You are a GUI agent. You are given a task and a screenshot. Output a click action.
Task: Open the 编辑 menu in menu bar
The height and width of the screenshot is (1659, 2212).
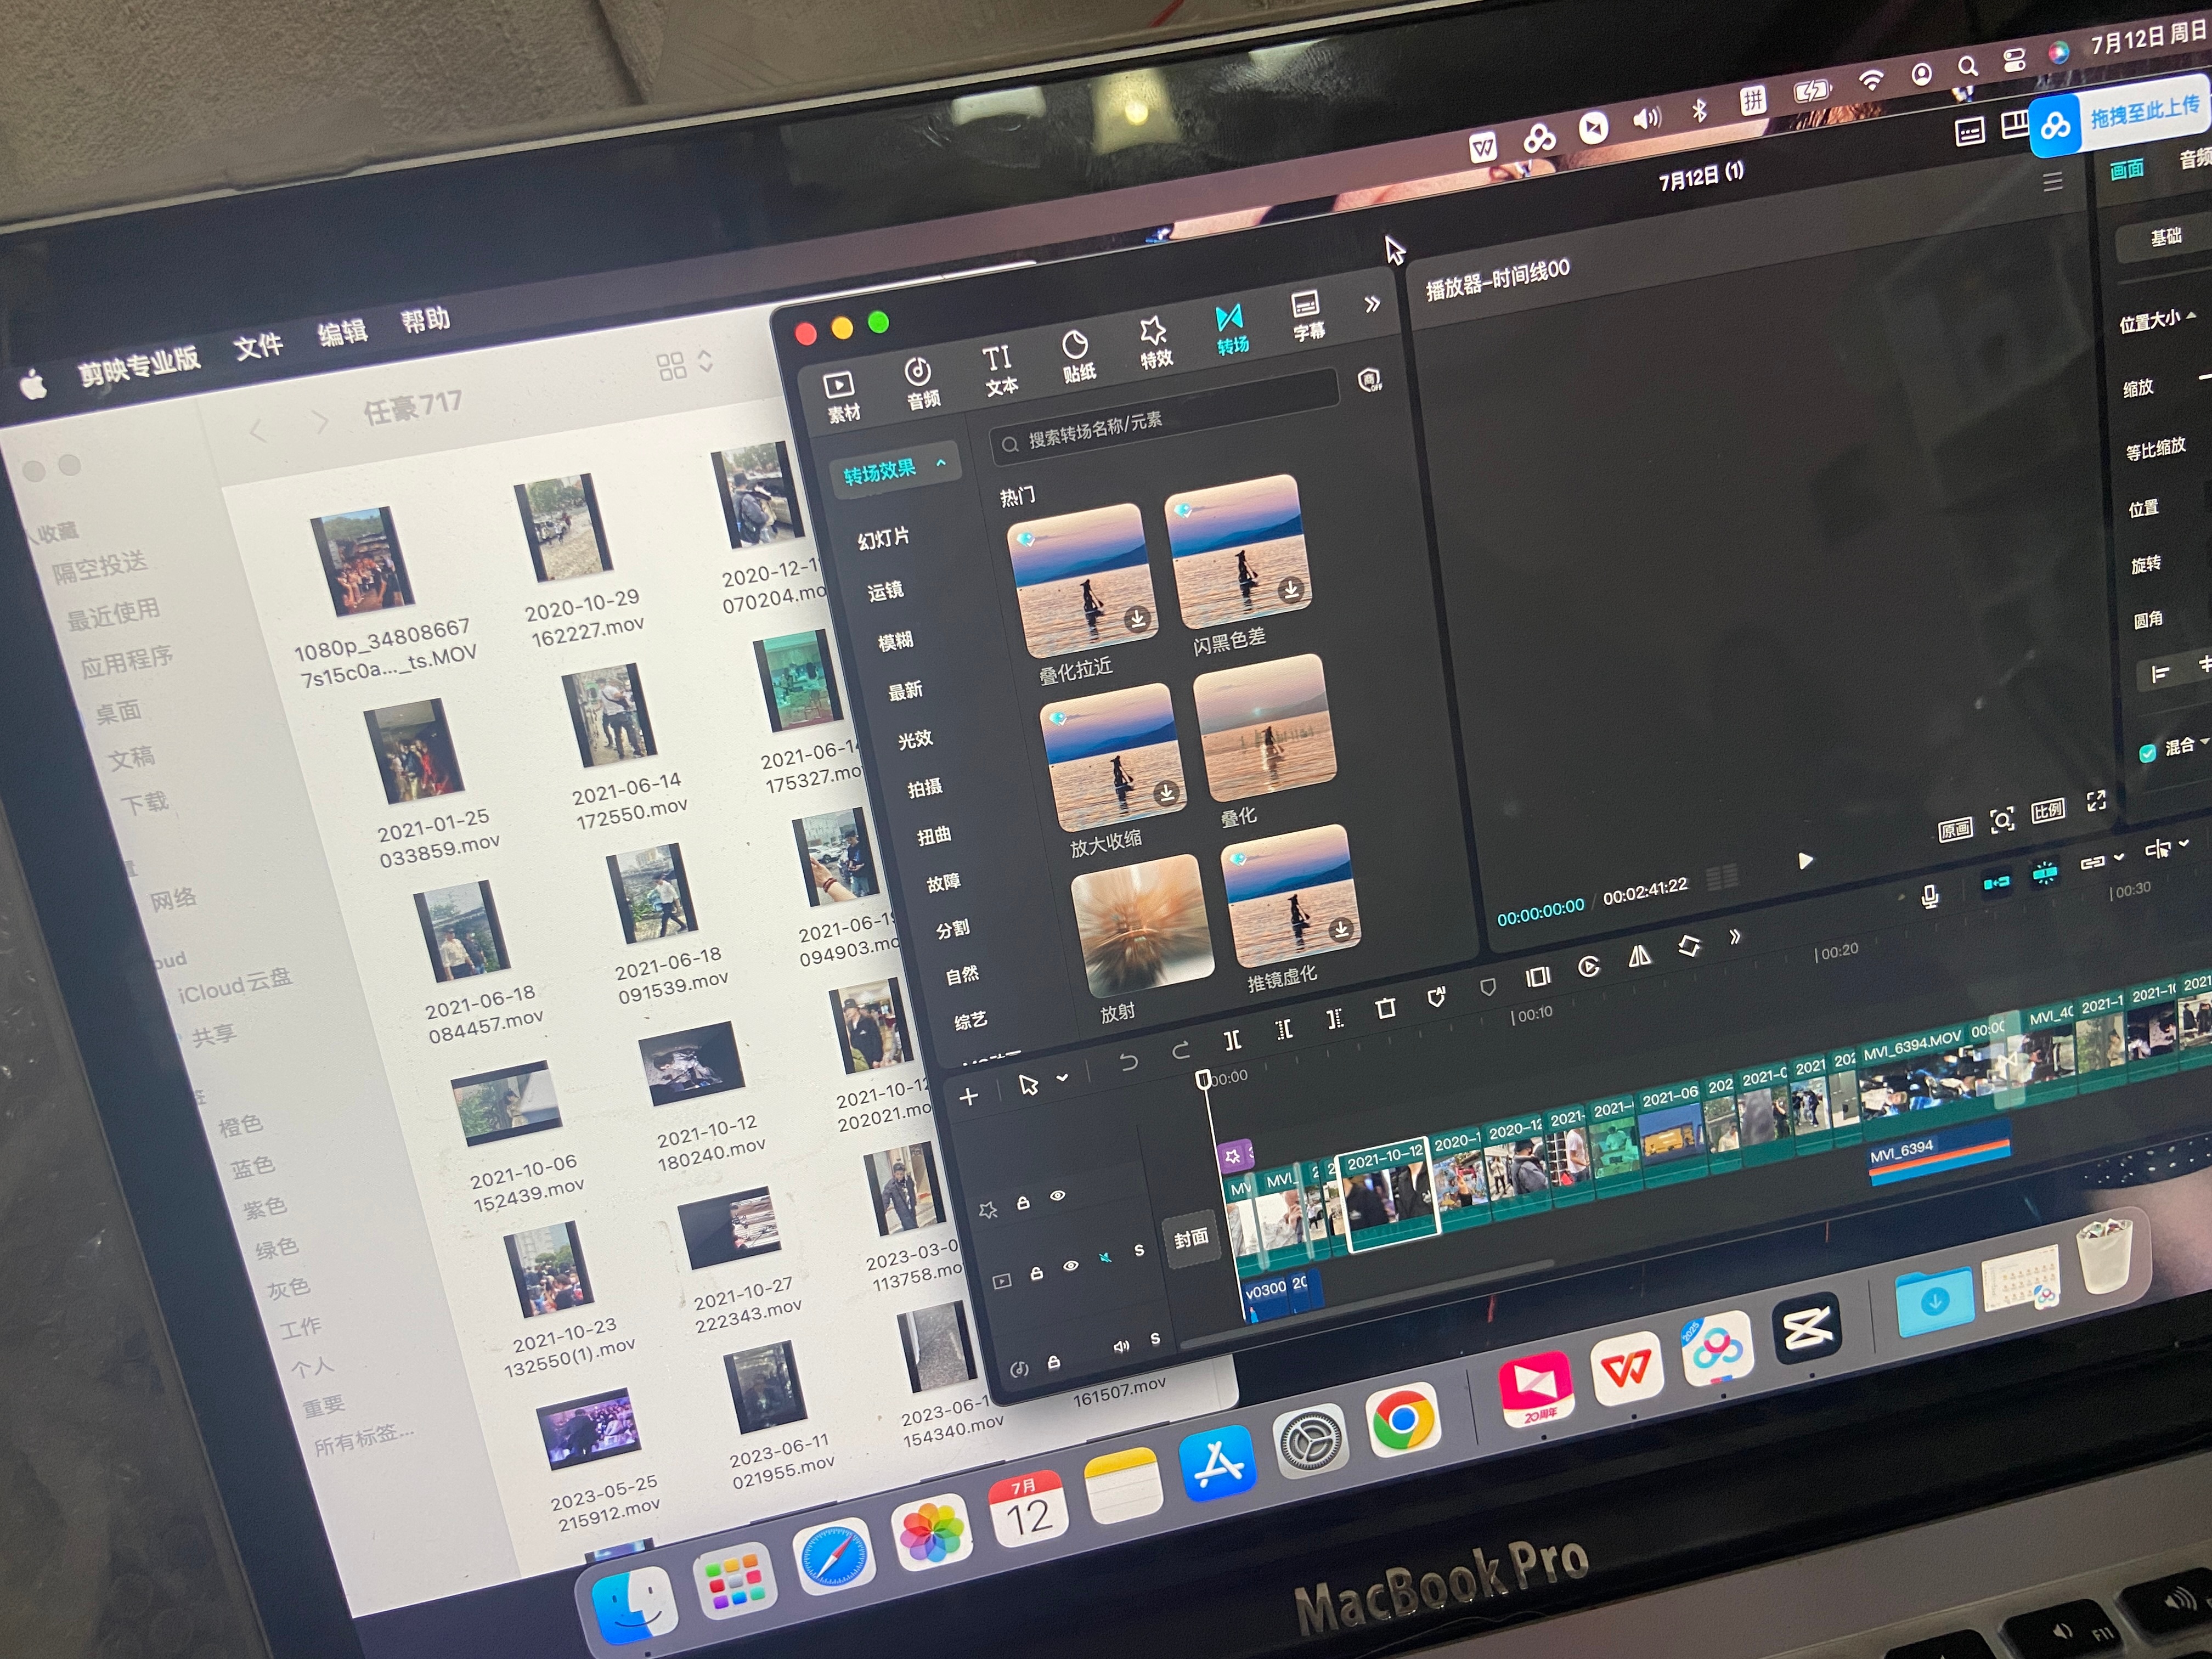342,332
